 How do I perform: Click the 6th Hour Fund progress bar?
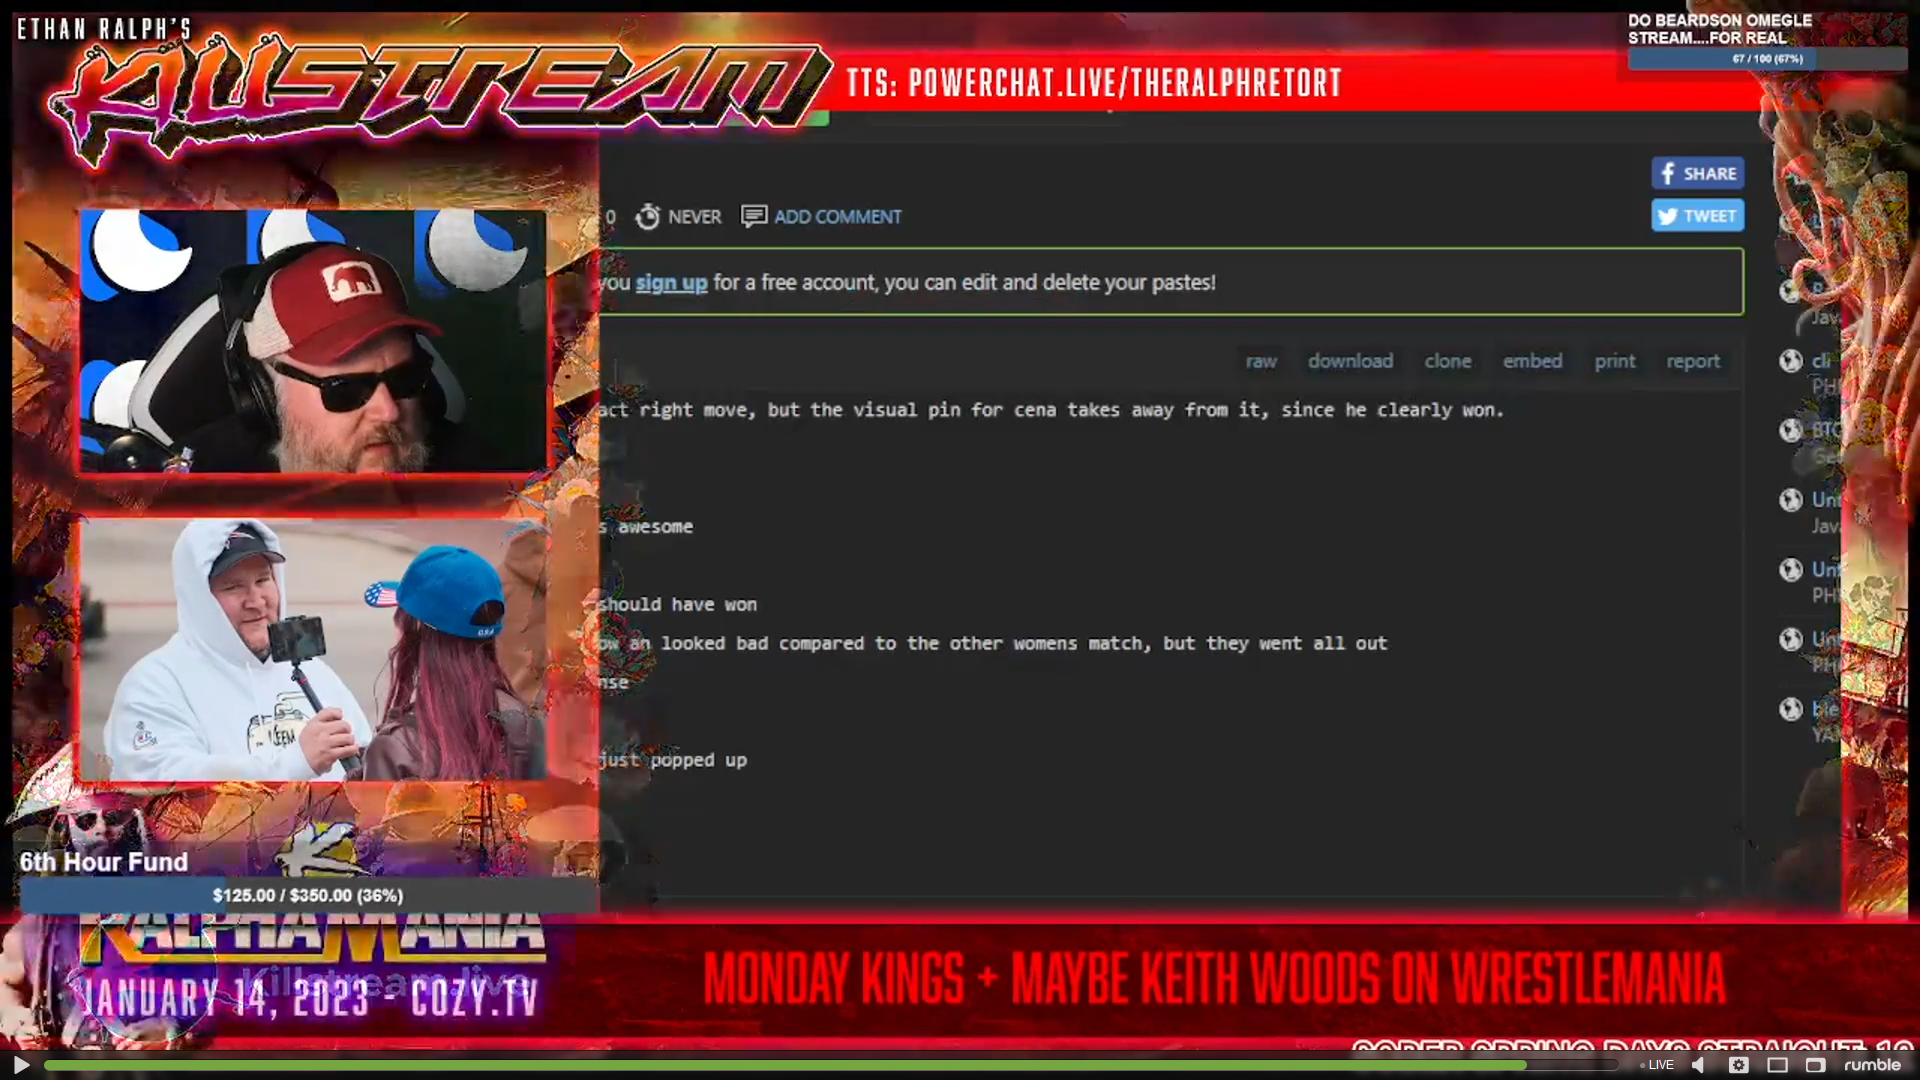tap(308, 895)
